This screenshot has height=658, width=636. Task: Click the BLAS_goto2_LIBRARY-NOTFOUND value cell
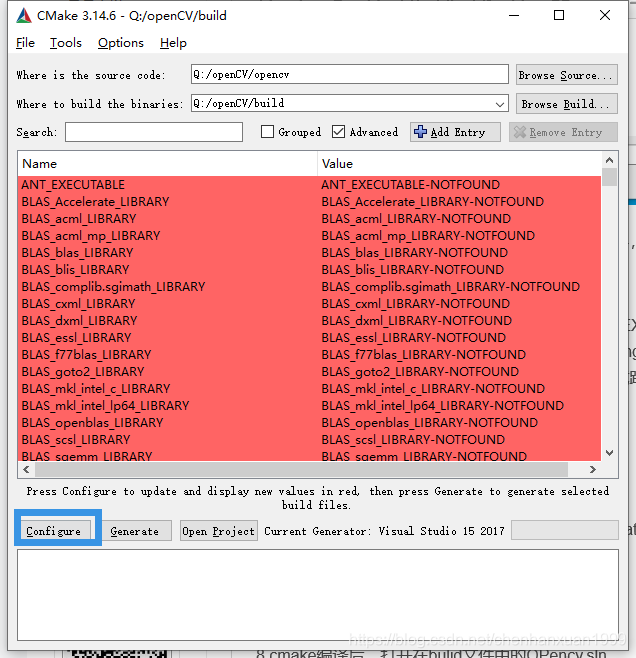420,371
